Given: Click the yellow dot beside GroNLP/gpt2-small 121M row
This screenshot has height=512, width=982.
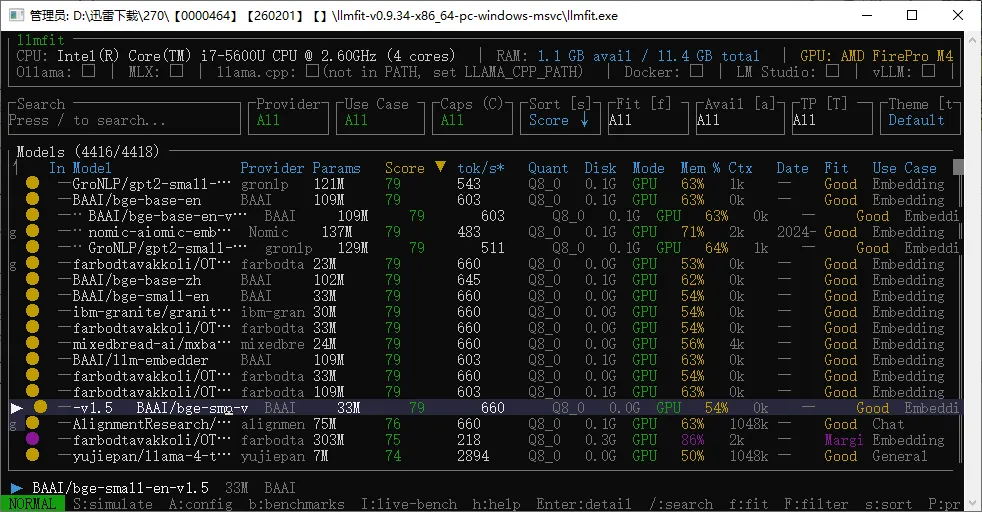Looking at the screenshot, I should [33, 183].
